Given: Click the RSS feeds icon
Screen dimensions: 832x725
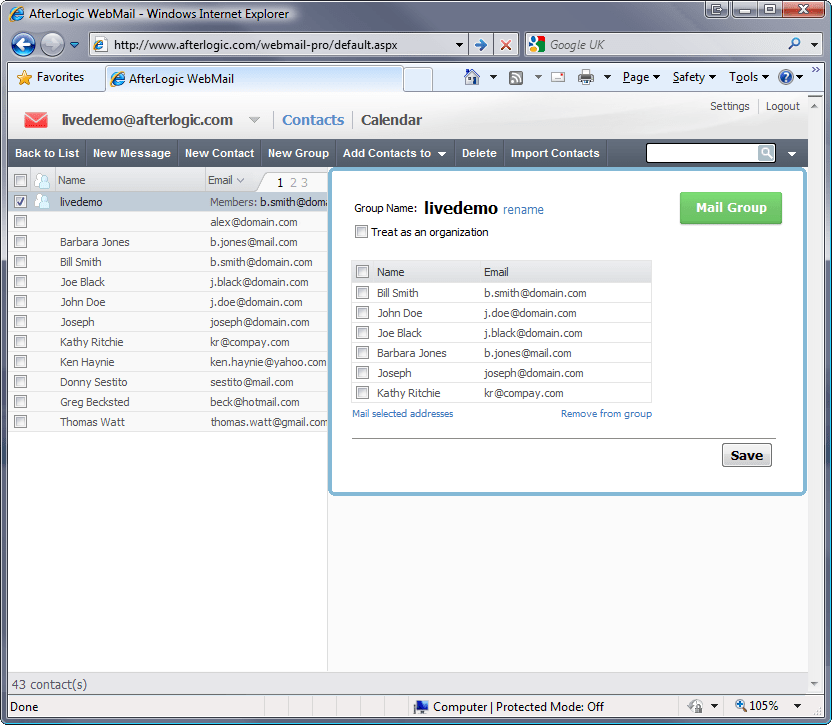Looking at the screenshot, I should pyautogui.click(x=515, y=77).
